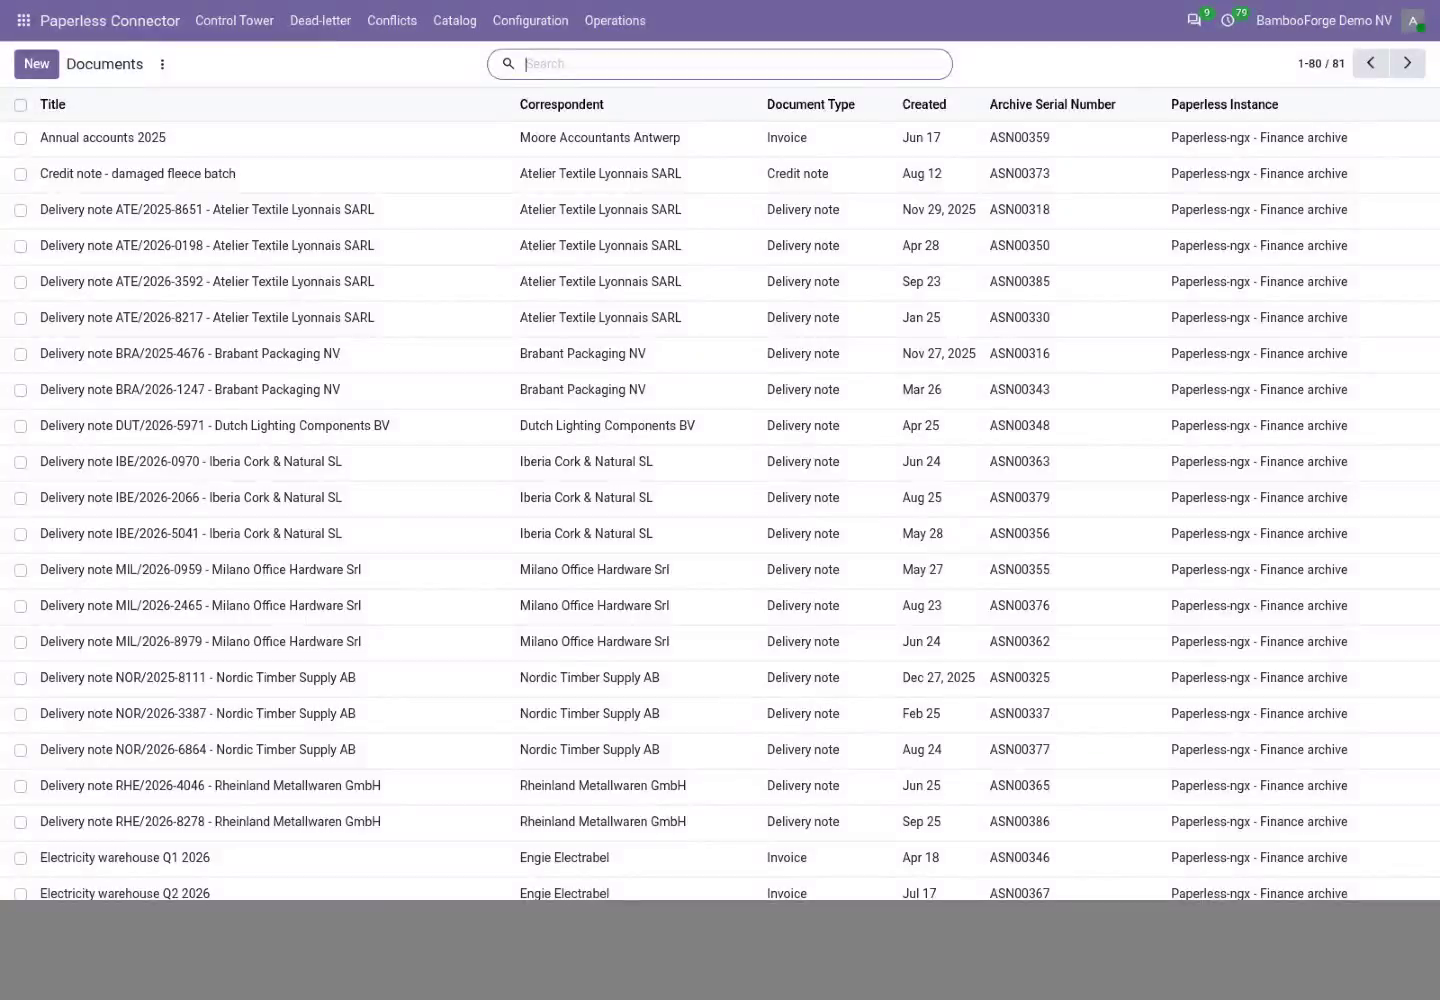
Task: Open the Conflicts menu
Action: click(x=392, y=20)
